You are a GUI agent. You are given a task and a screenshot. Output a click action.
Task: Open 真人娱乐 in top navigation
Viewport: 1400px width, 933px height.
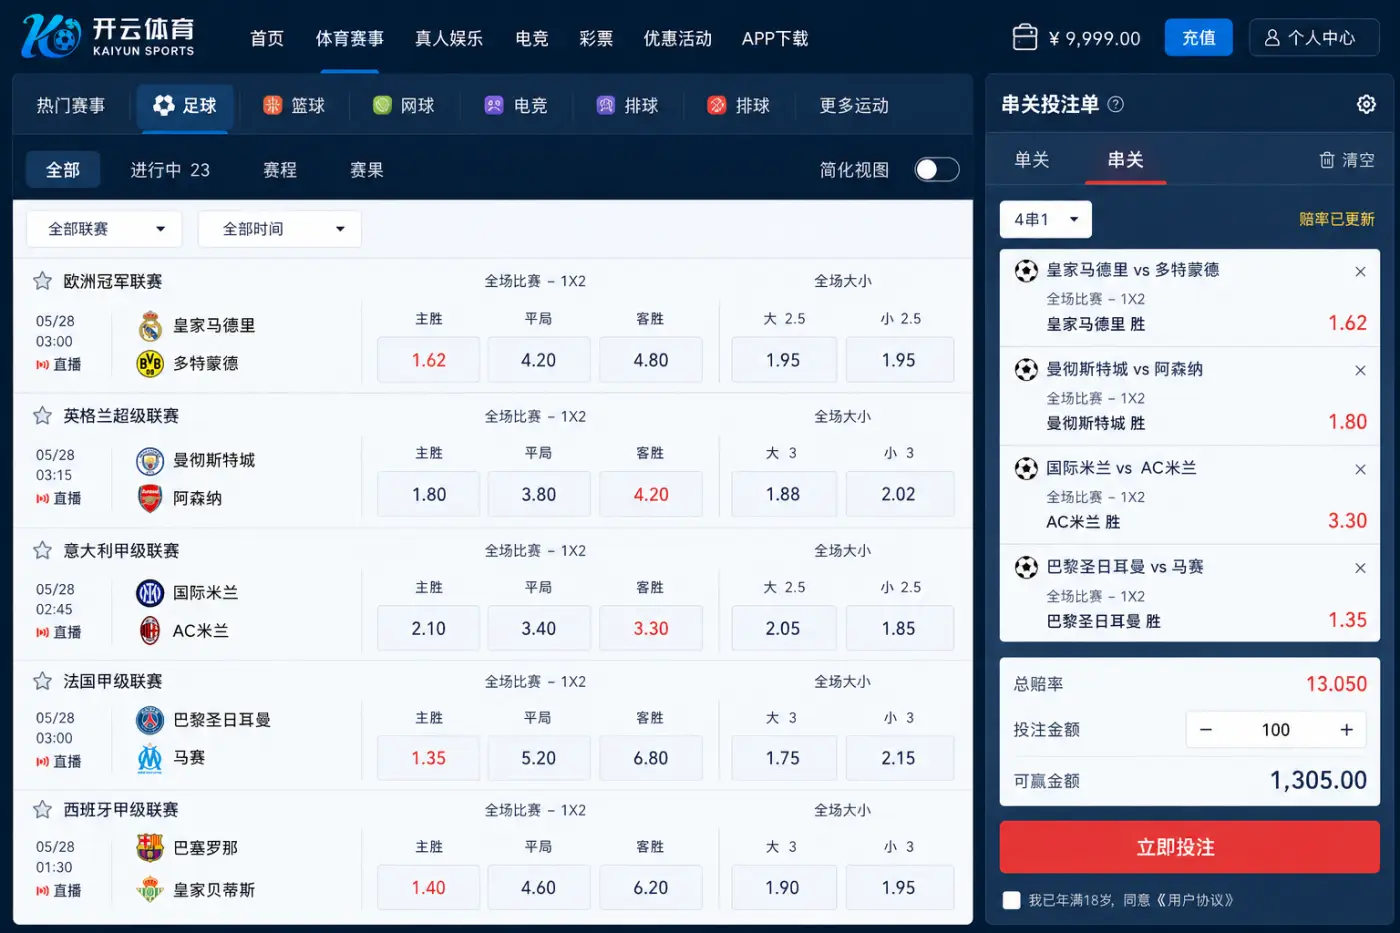coord(449,38)
